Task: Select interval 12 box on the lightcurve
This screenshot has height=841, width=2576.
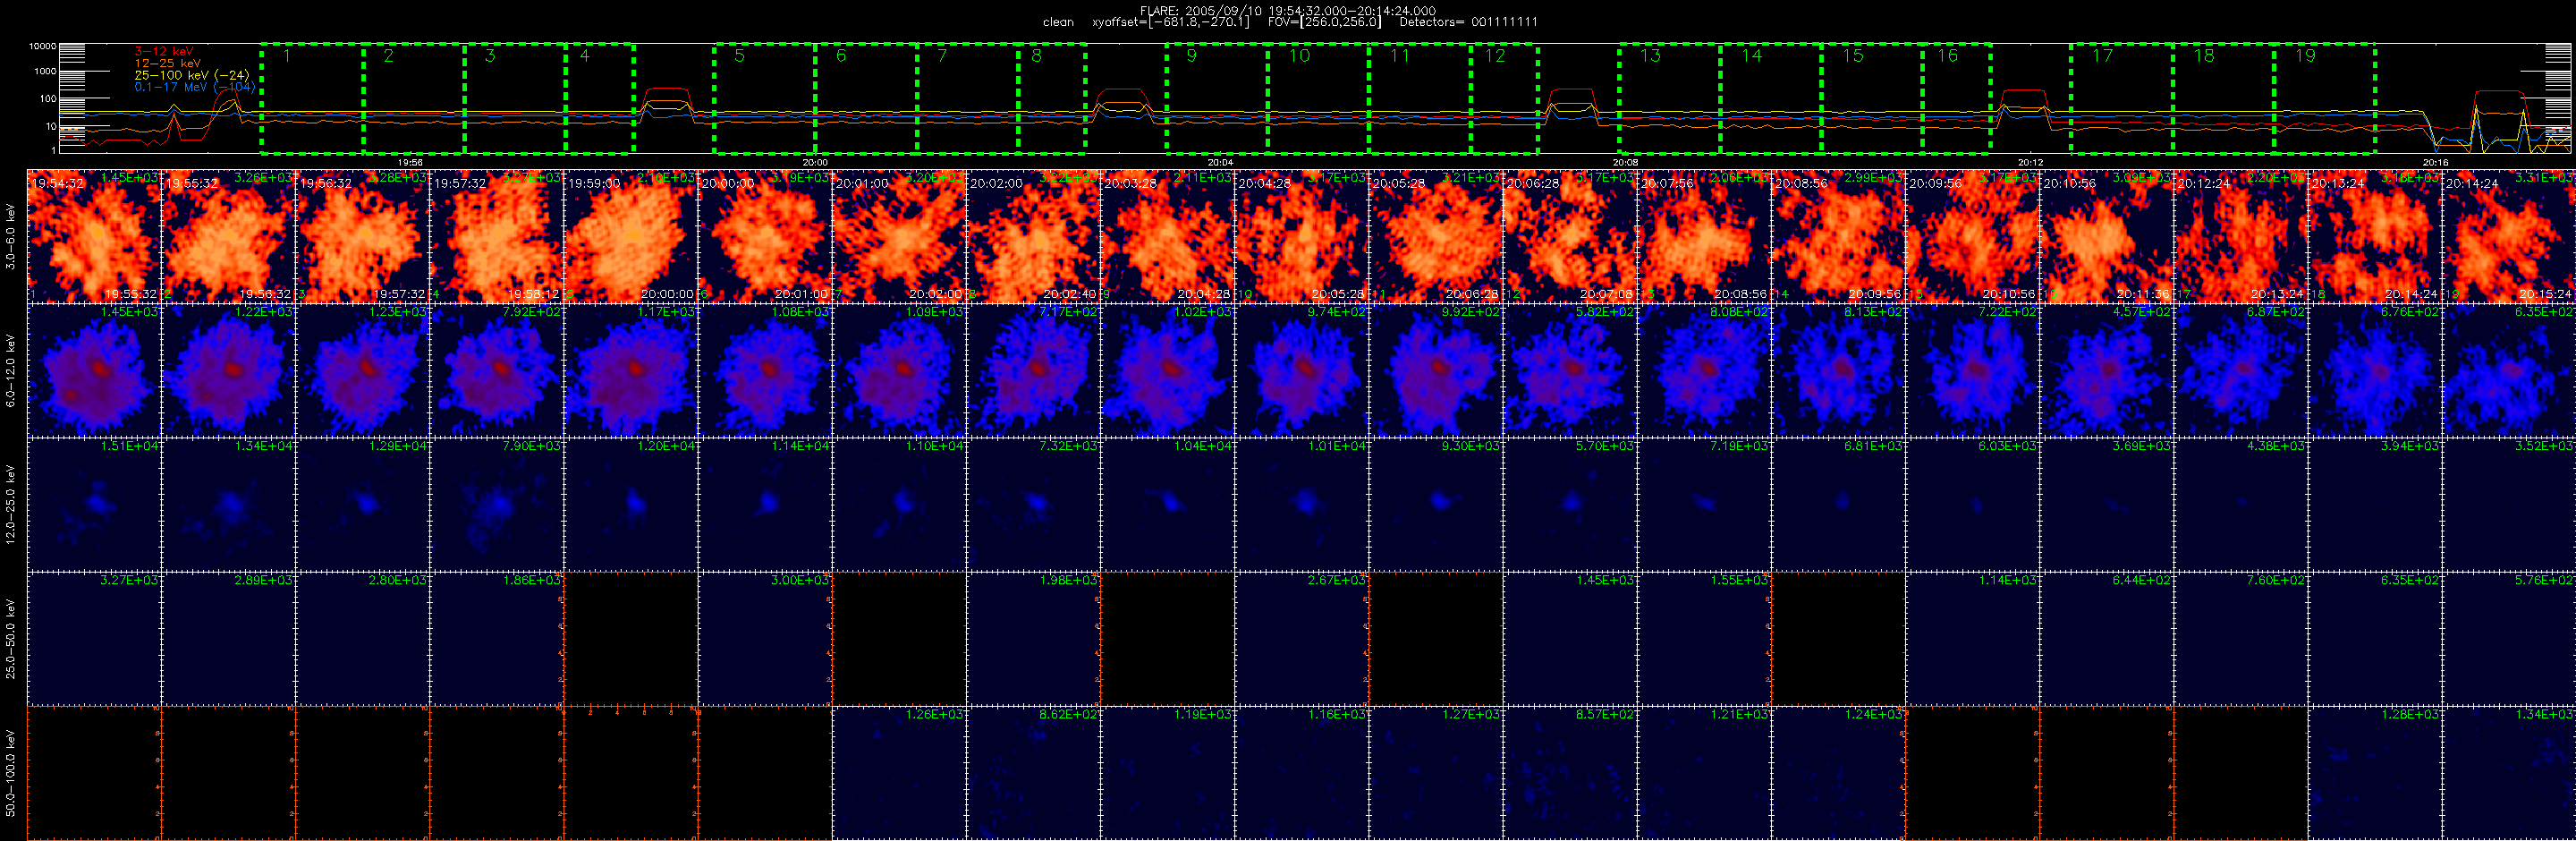Action: point(1504,98)
